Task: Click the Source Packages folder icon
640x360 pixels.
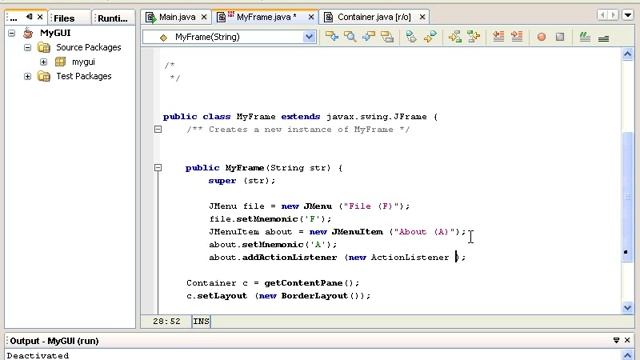Action: (x=43, y=47)
